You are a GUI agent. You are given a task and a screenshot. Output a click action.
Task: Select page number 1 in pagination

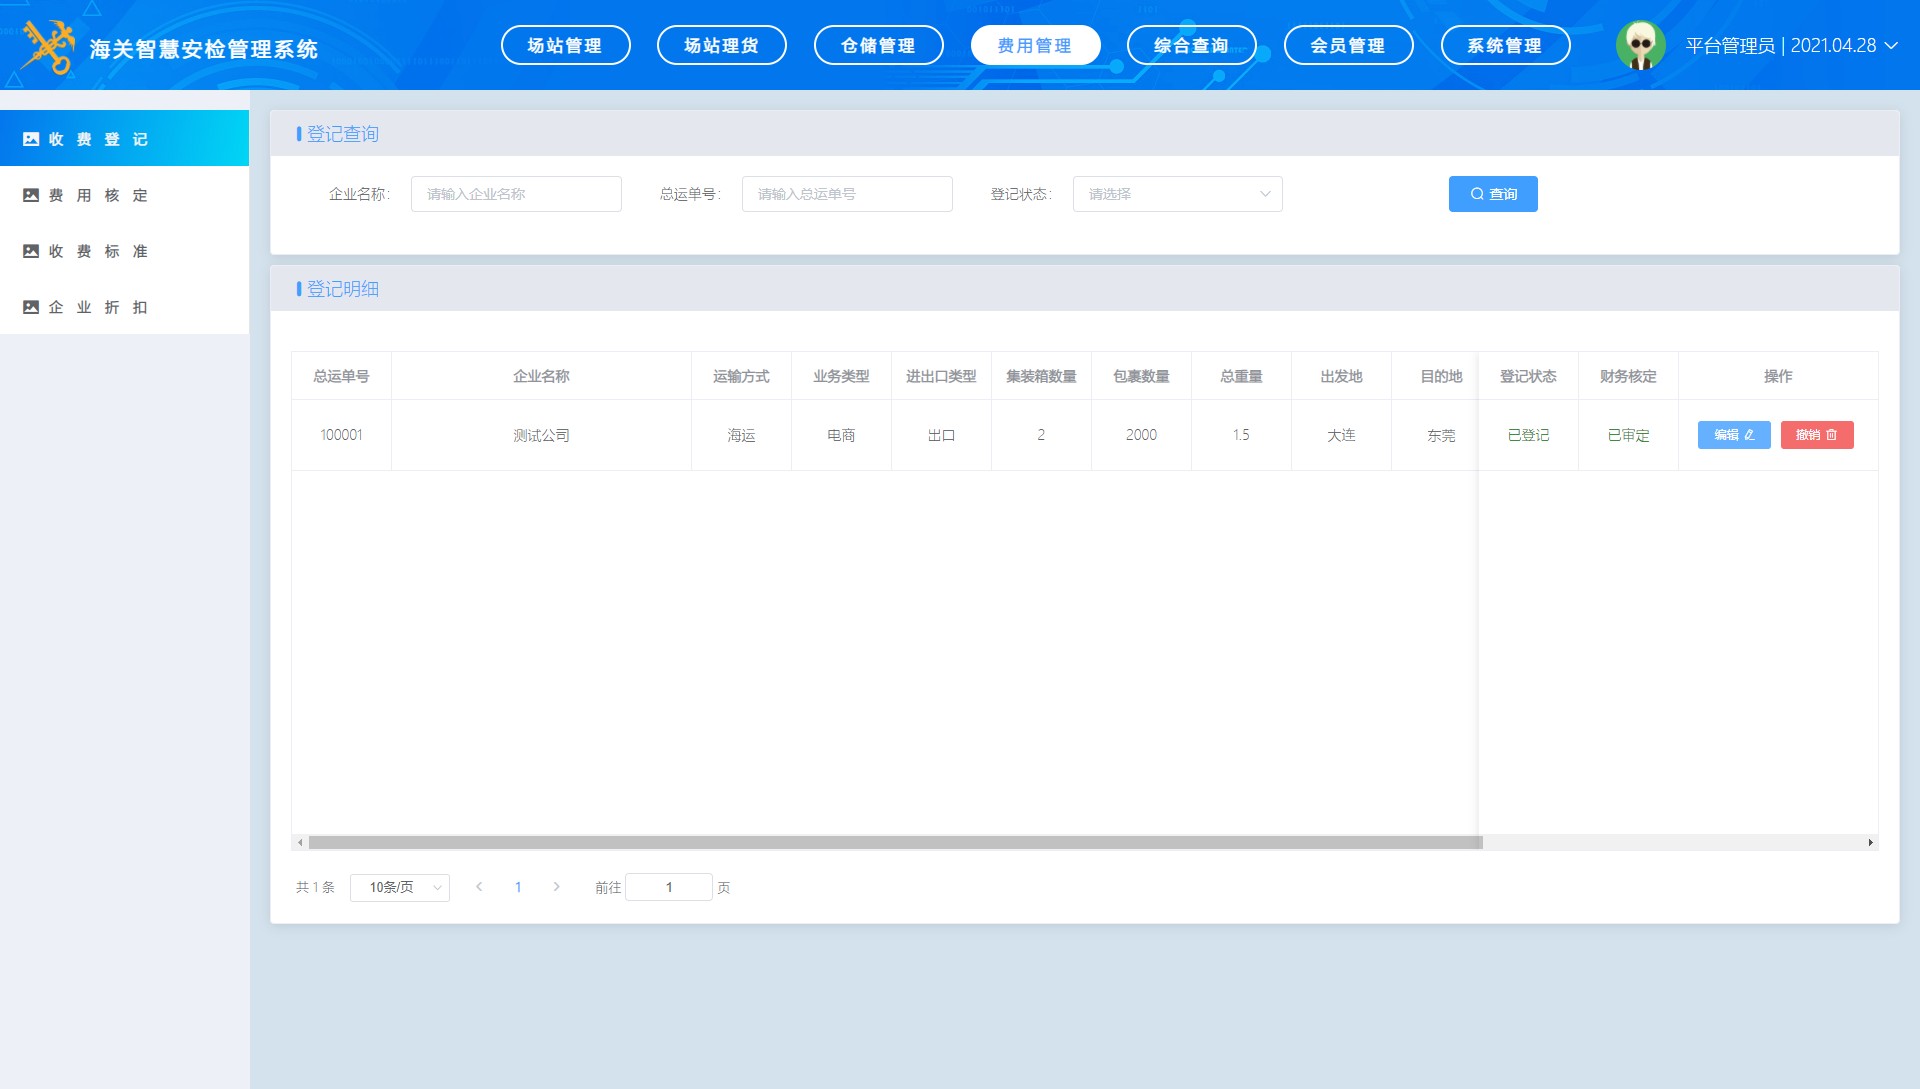[x=518, y=887]
